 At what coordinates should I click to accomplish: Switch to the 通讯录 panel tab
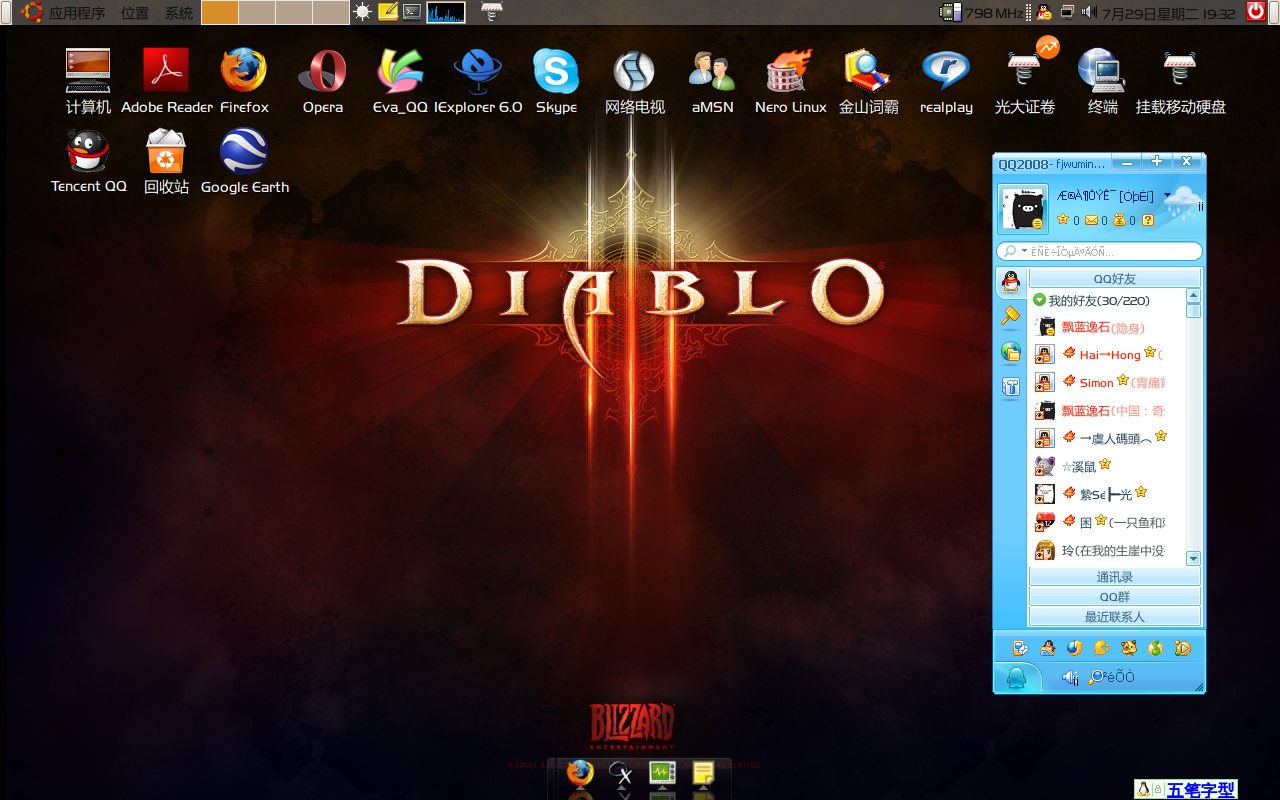click(x=1115, y=577)
